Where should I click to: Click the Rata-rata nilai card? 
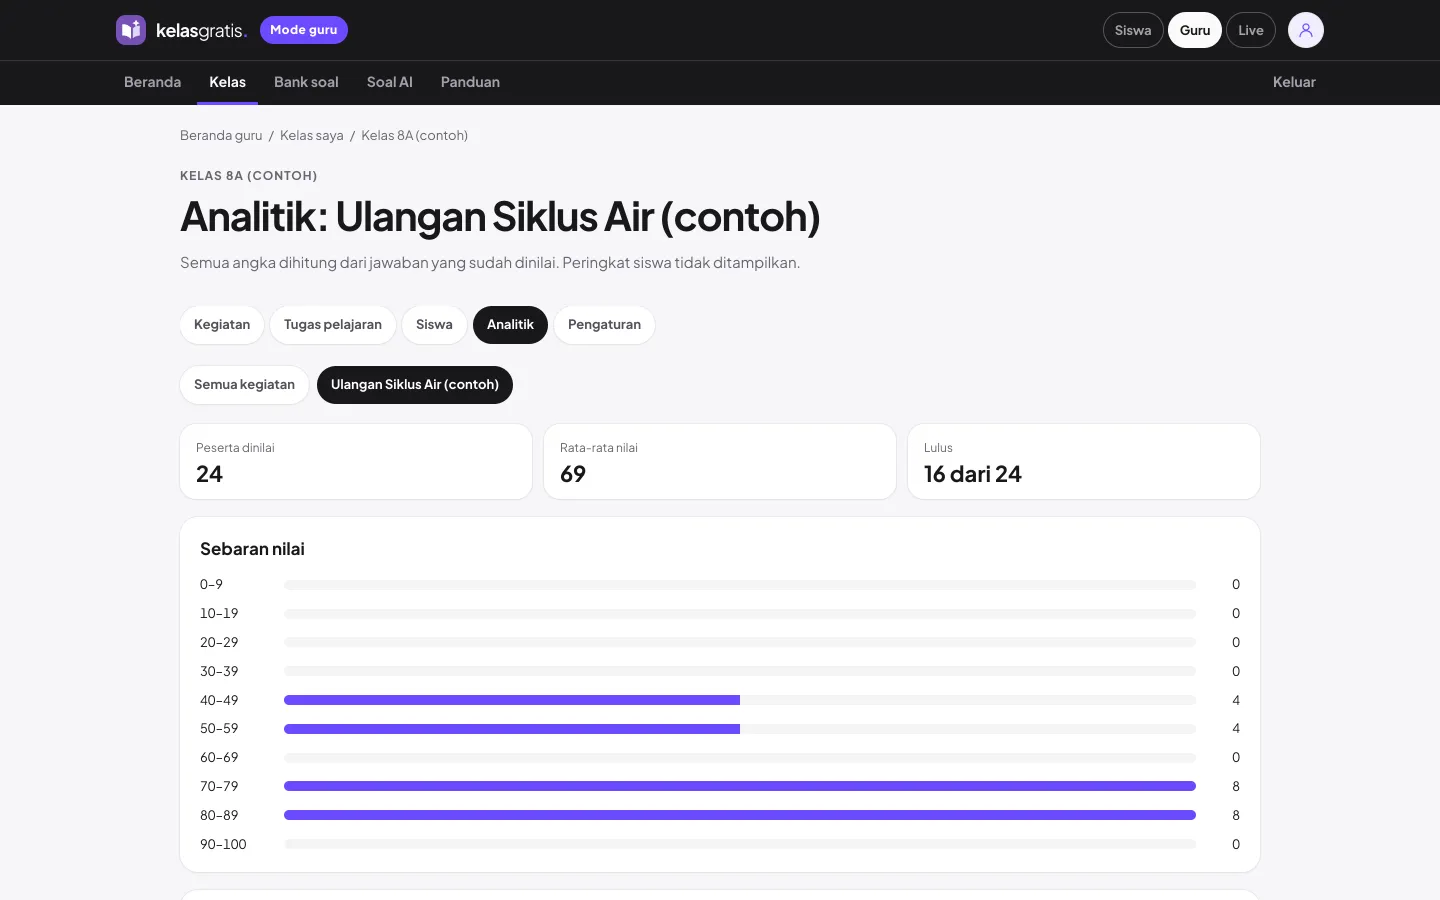[x=720, y=461]
